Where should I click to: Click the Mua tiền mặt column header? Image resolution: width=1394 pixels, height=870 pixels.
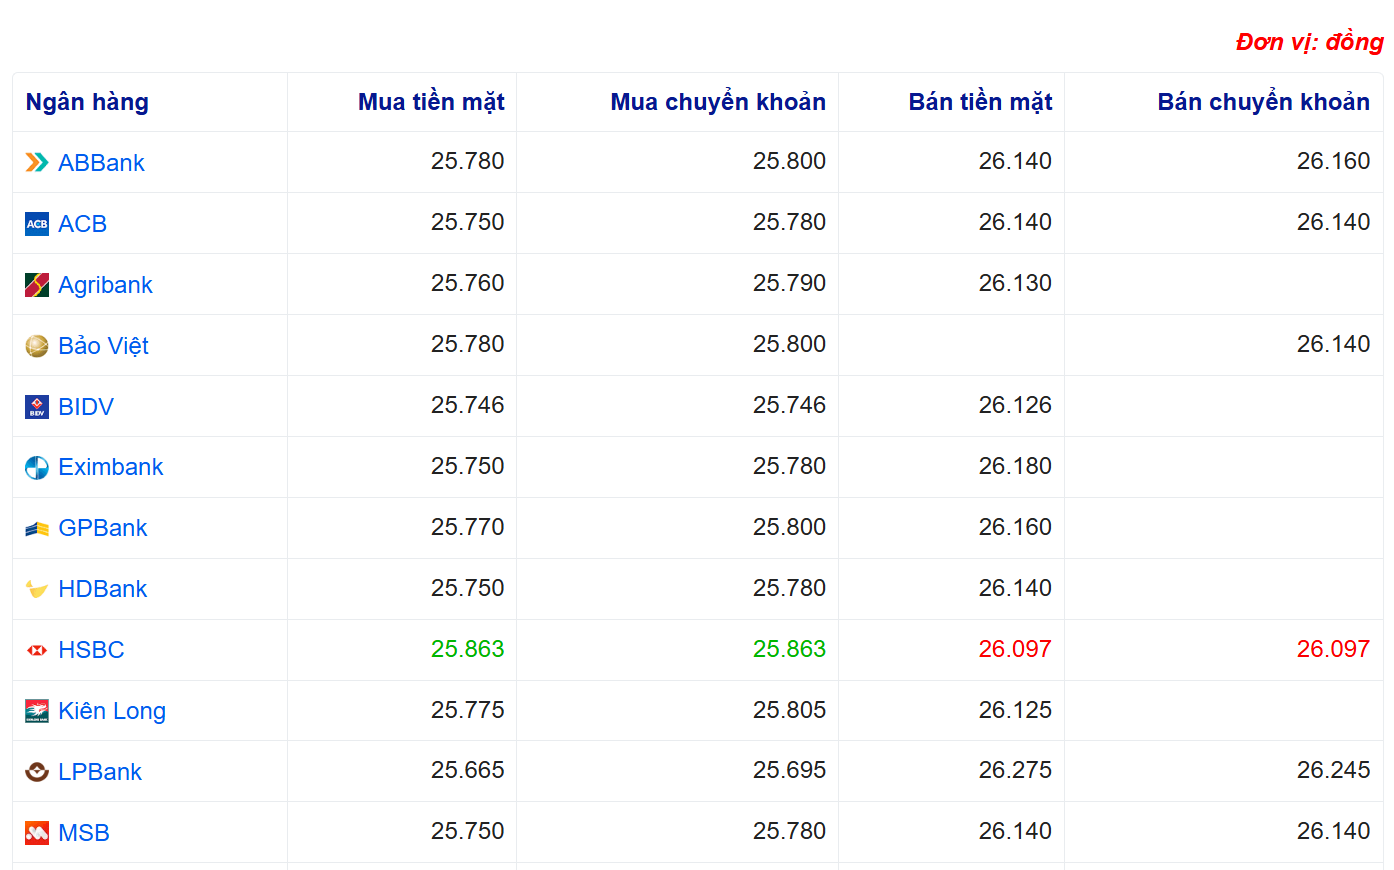431,102
